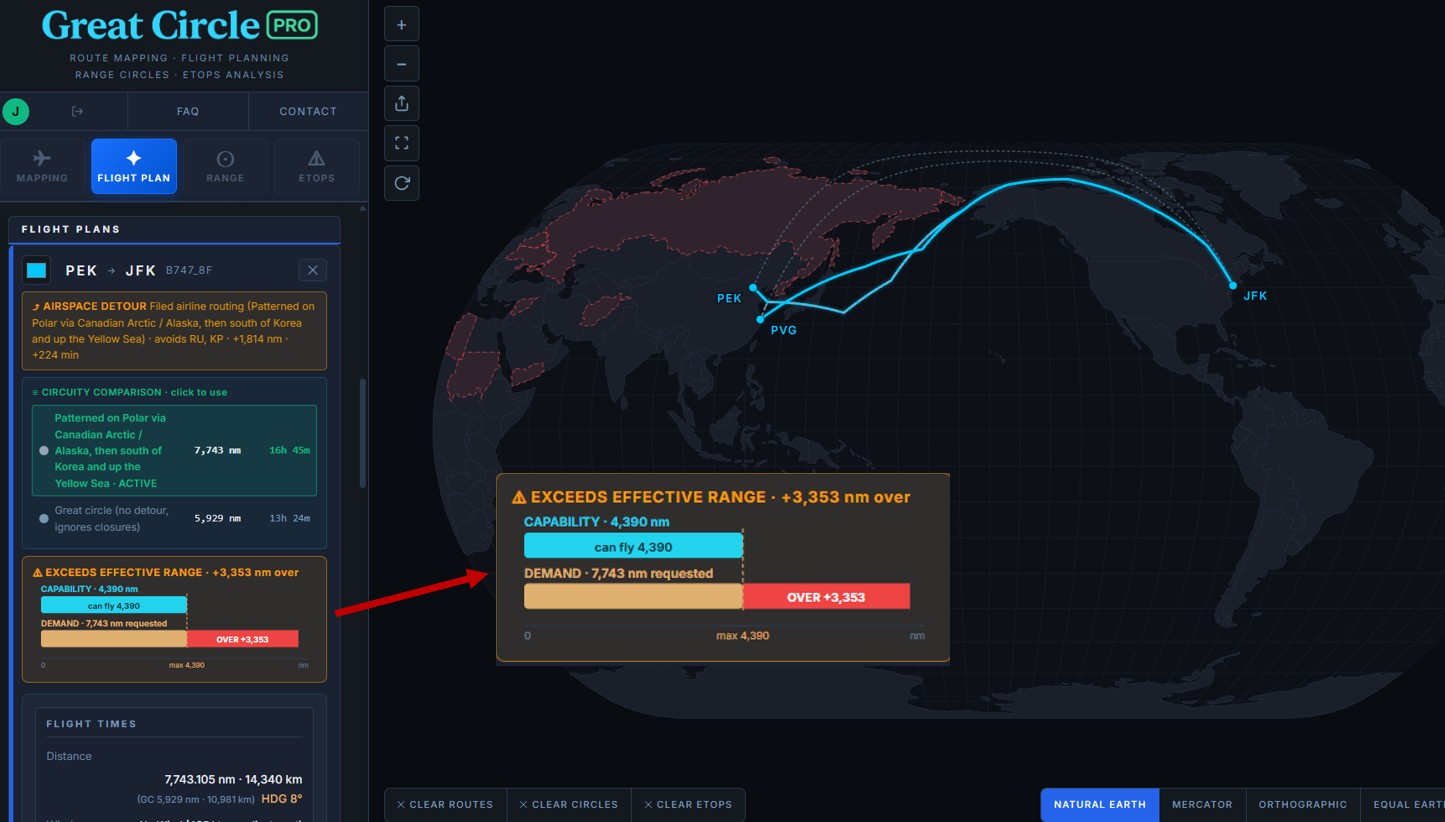The height and width of the screenshot is (822, 1445).
Task: Switch to the Range tab
Action: pos(225,166)
